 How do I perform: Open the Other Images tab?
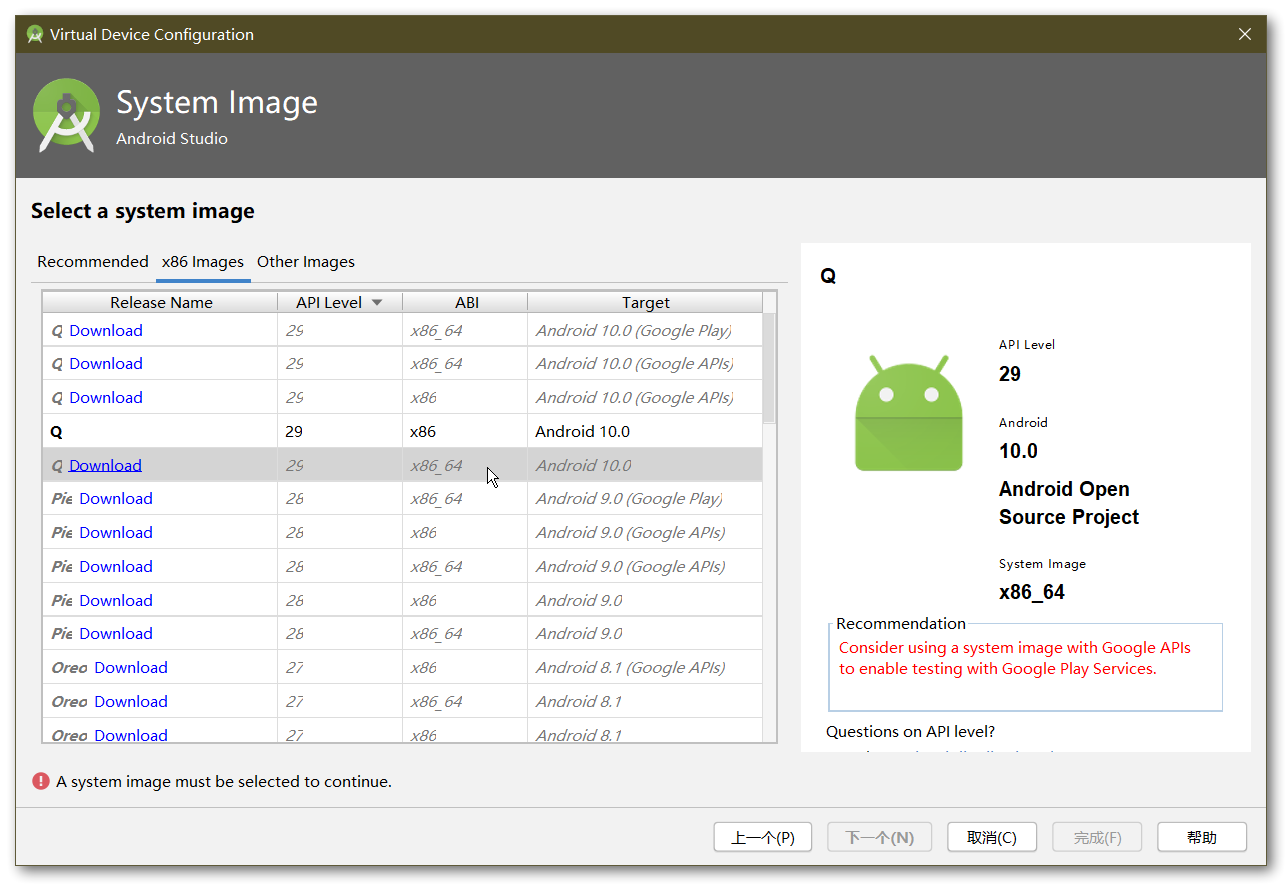tap(305, 262)
